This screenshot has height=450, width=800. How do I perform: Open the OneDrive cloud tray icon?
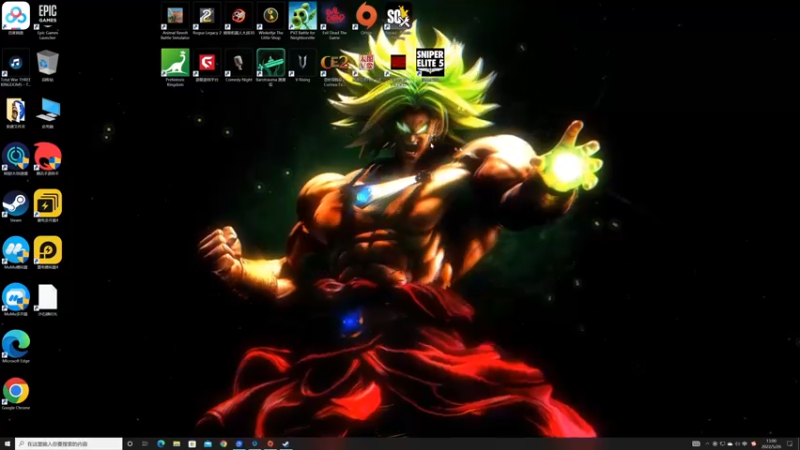730,444
